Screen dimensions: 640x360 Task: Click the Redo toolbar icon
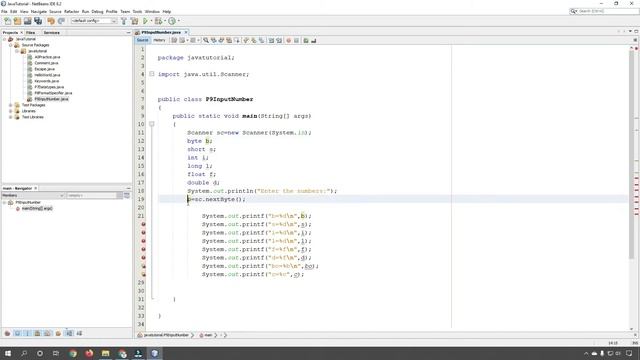click(x=61, y=21)
